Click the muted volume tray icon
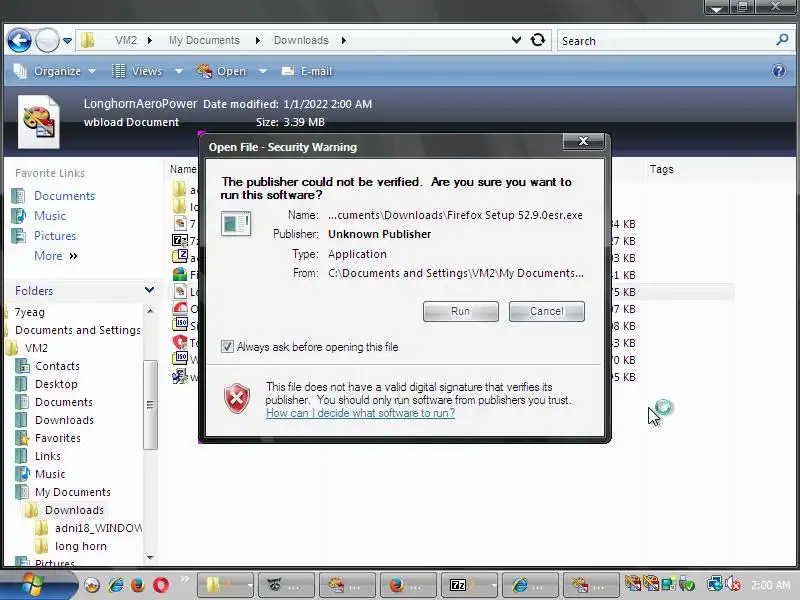800x600 pixels. 734,584
